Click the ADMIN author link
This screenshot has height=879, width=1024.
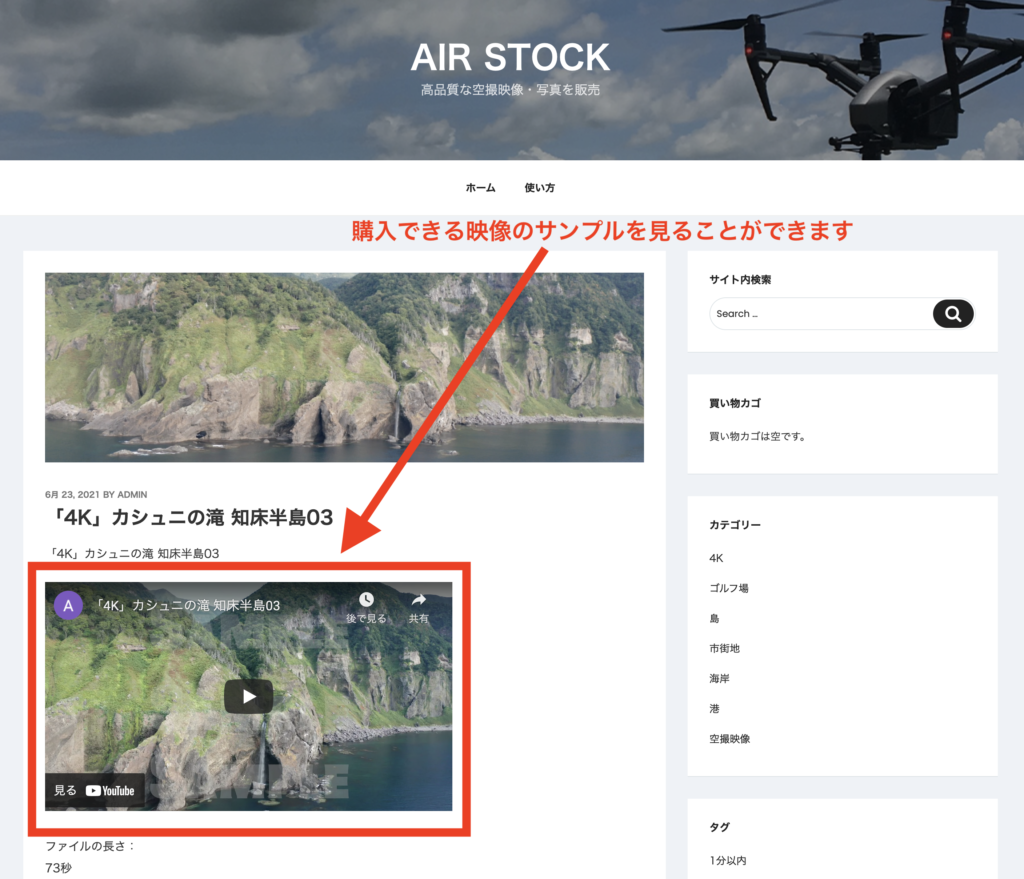[133, 495]
